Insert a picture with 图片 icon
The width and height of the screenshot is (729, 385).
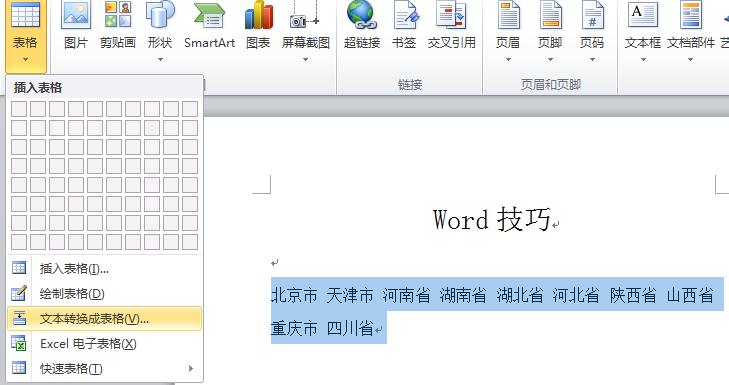point(76,15)
